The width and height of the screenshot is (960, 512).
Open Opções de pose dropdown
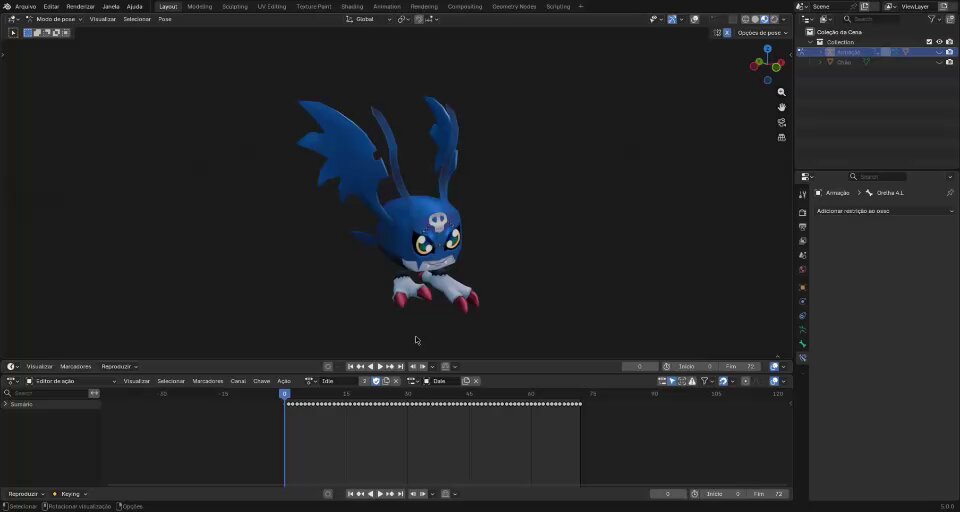[x=762, y=33]
